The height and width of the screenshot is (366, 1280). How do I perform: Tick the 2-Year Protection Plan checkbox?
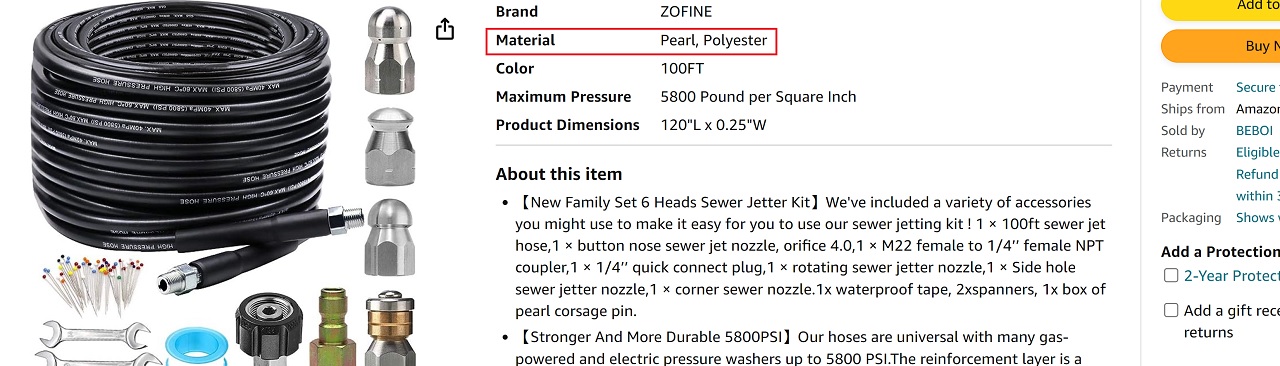(1171, 276)
